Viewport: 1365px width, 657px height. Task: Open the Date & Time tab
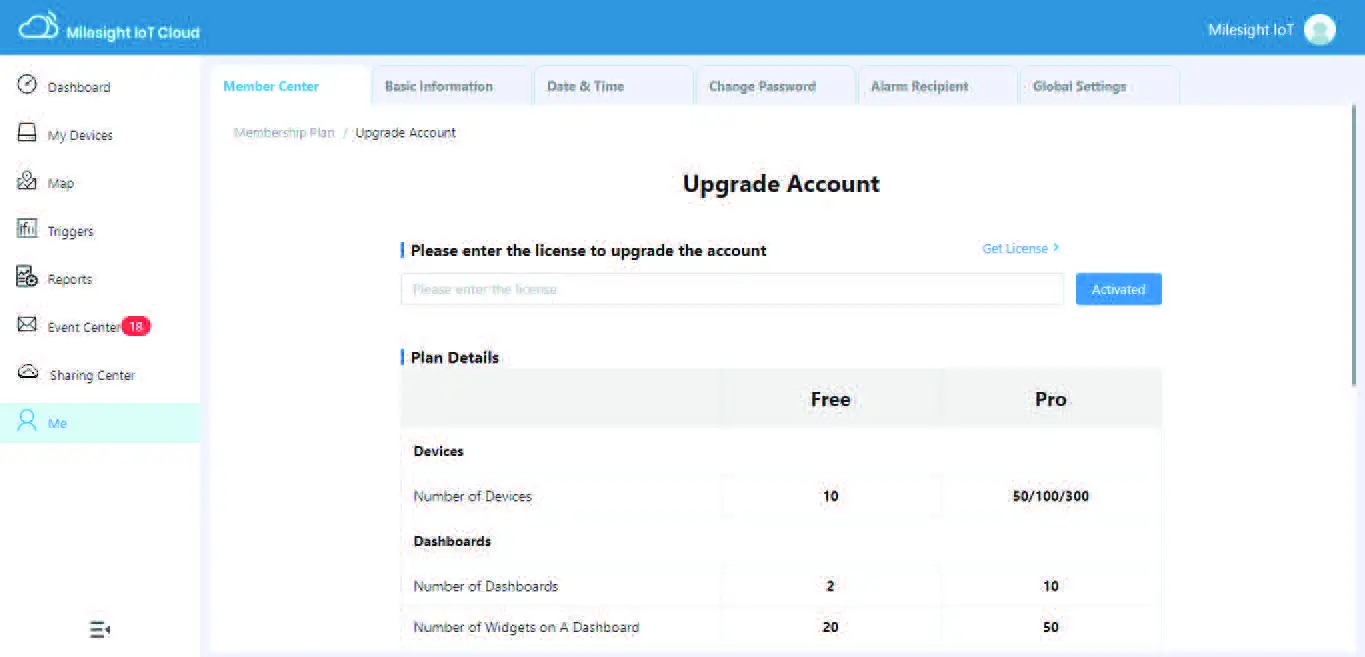[x=585, y=87]
